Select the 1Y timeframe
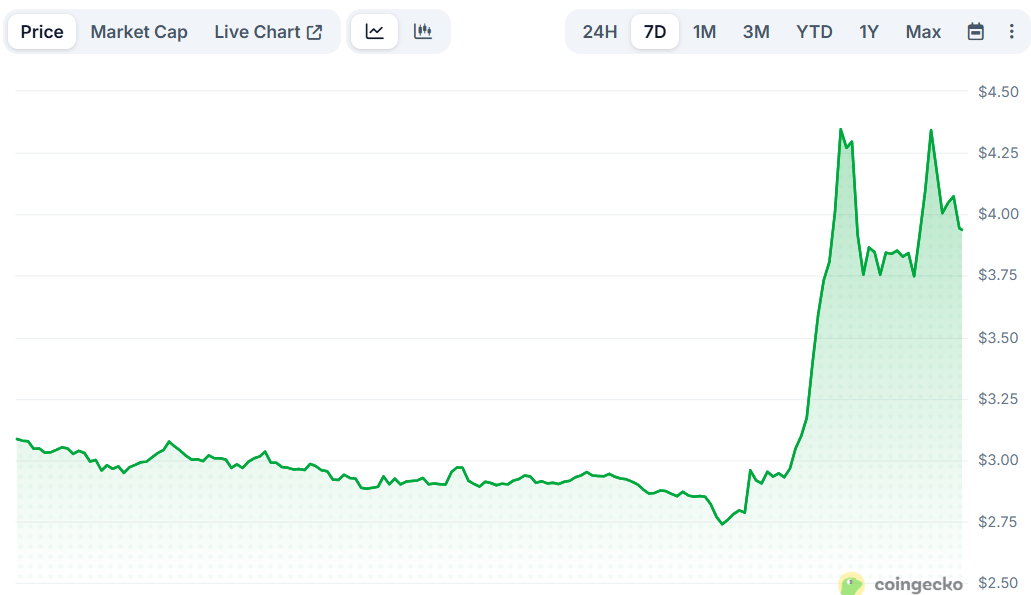Viewport: 1031px width, 595px height. click(868, 31)
